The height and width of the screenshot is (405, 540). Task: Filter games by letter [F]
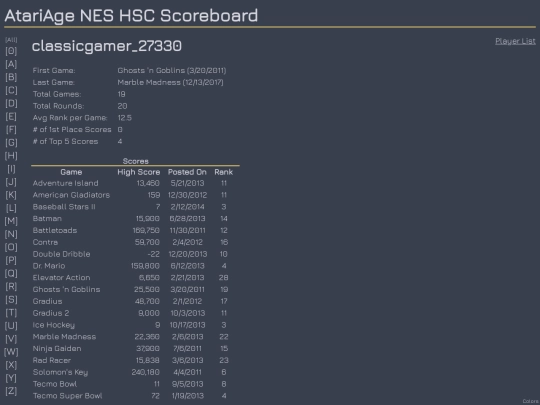tap(11, 129)
